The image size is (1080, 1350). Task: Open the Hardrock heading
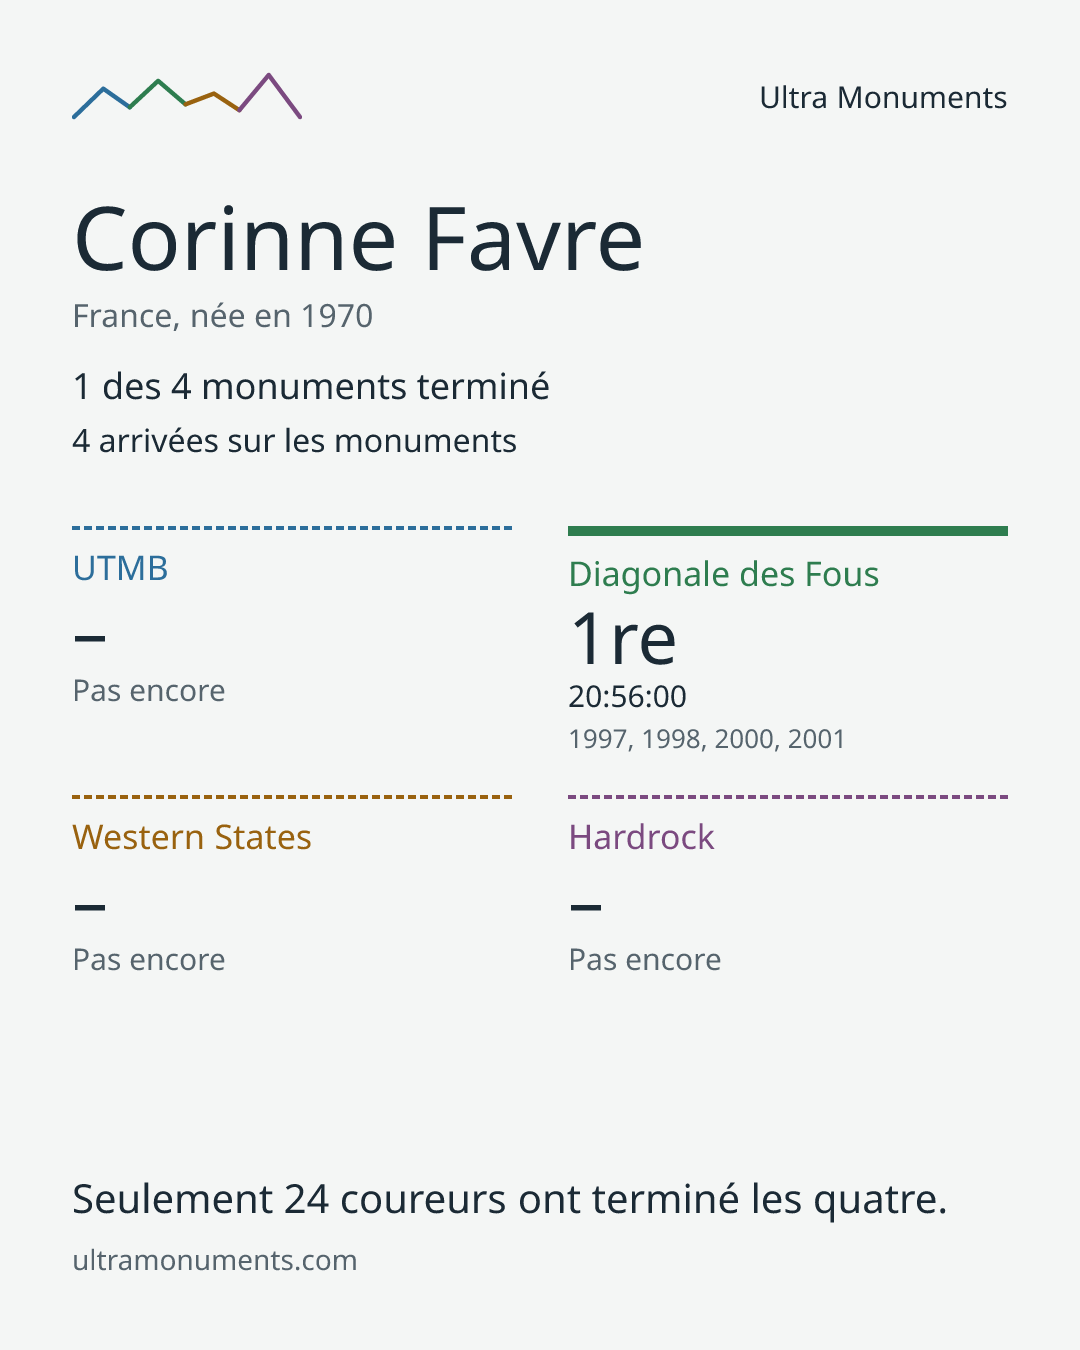tap(642, 837)
